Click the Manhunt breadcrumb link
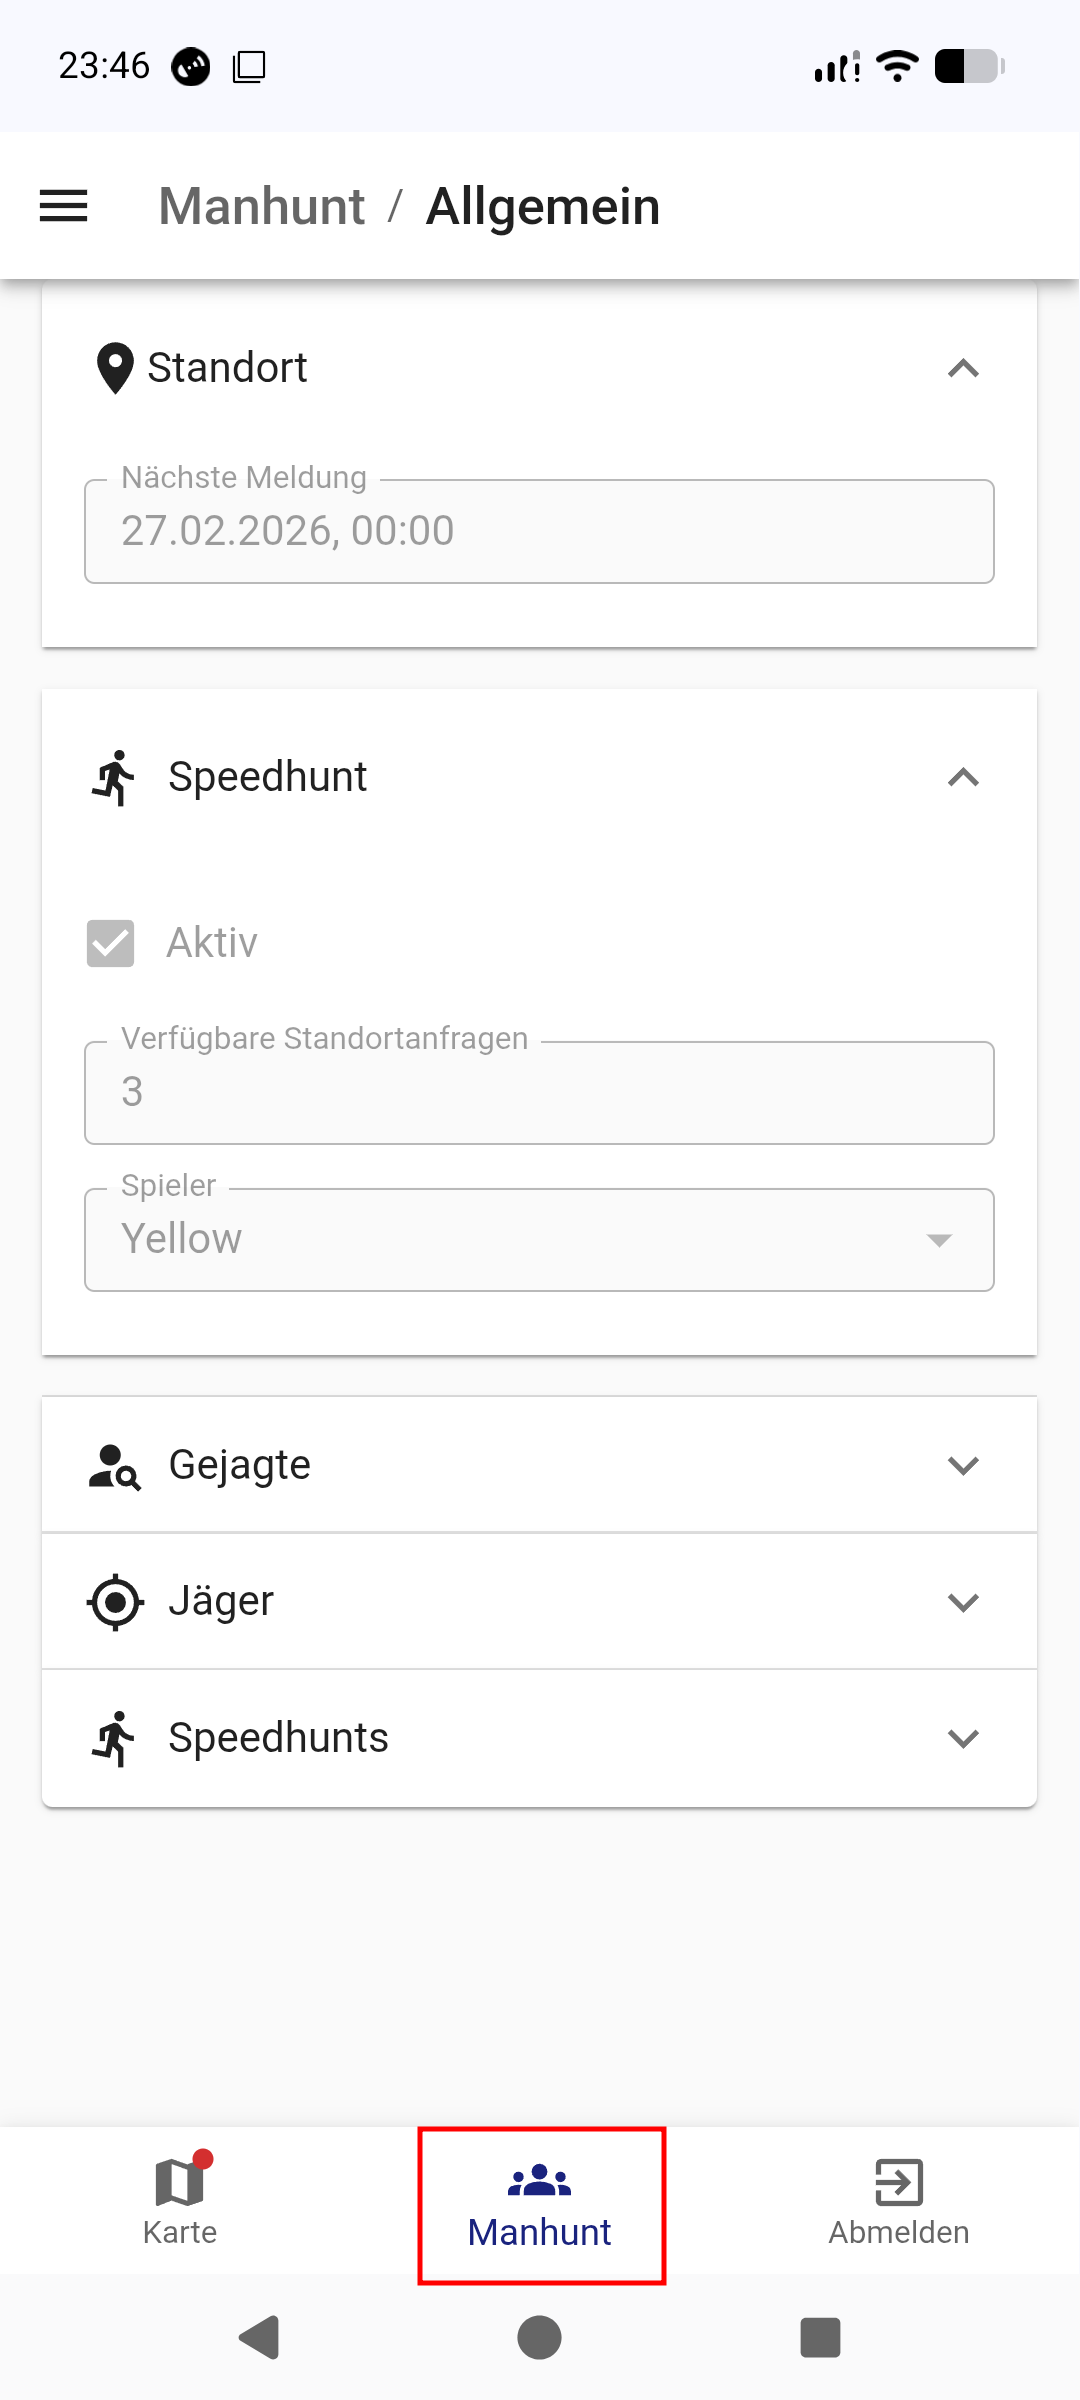The width and height of the screenshot is (1080, 2400). point(262,205)
